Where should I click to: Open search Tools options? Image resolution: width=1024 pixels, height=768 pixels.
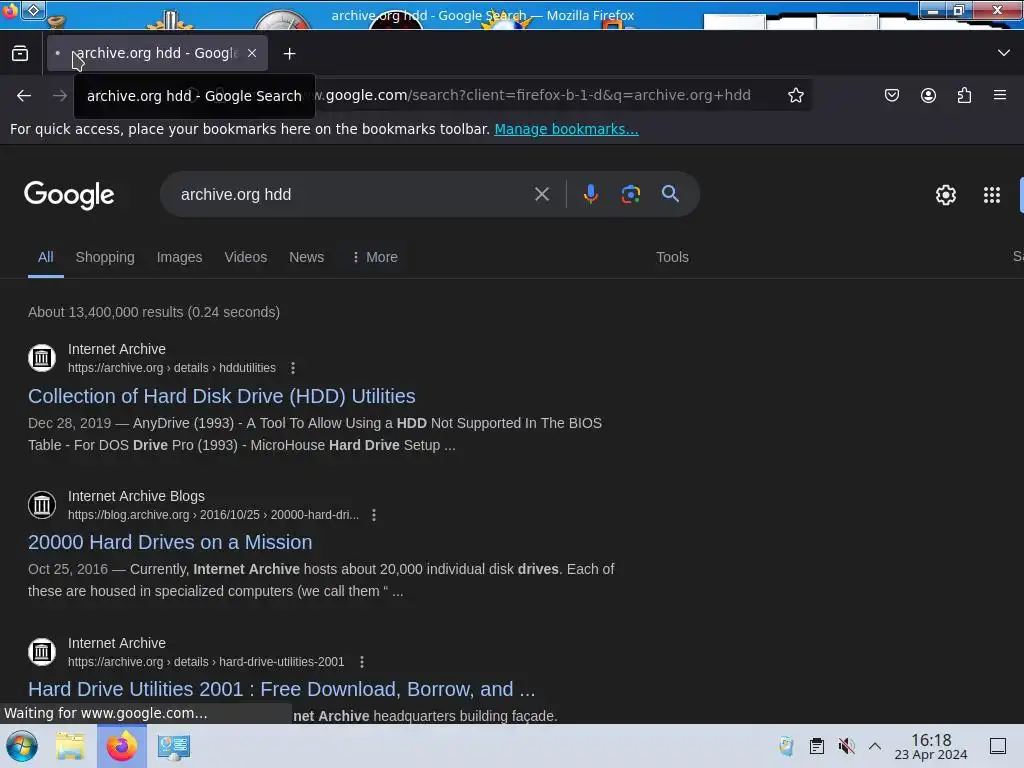click(x=672, y=257)
